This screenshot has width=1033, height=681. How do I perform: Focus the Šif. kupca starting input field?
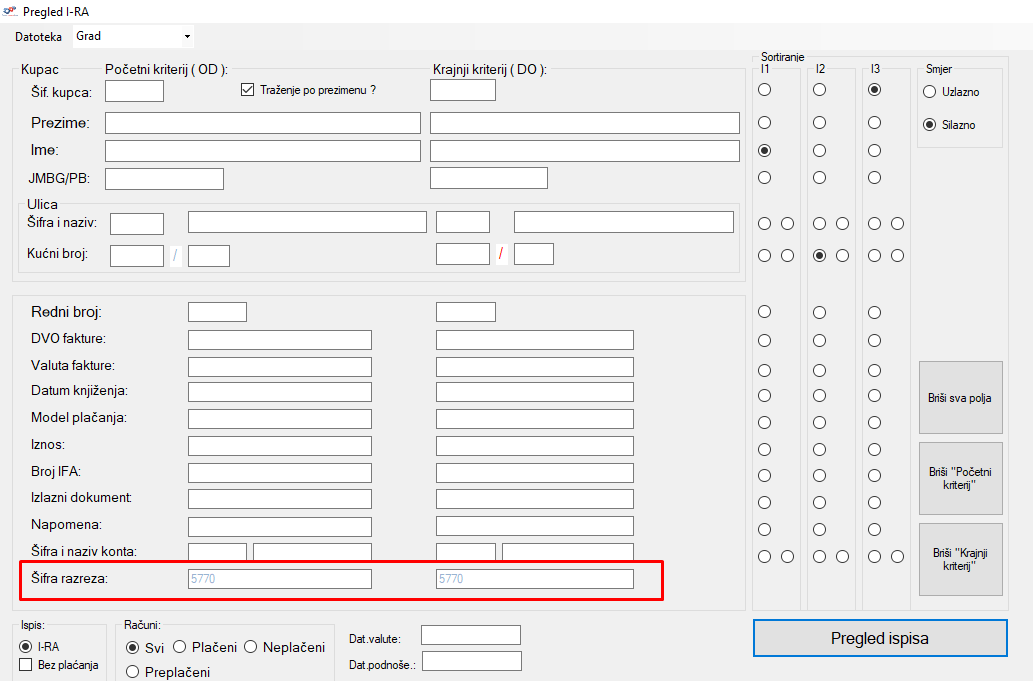(x=134, y=91)
